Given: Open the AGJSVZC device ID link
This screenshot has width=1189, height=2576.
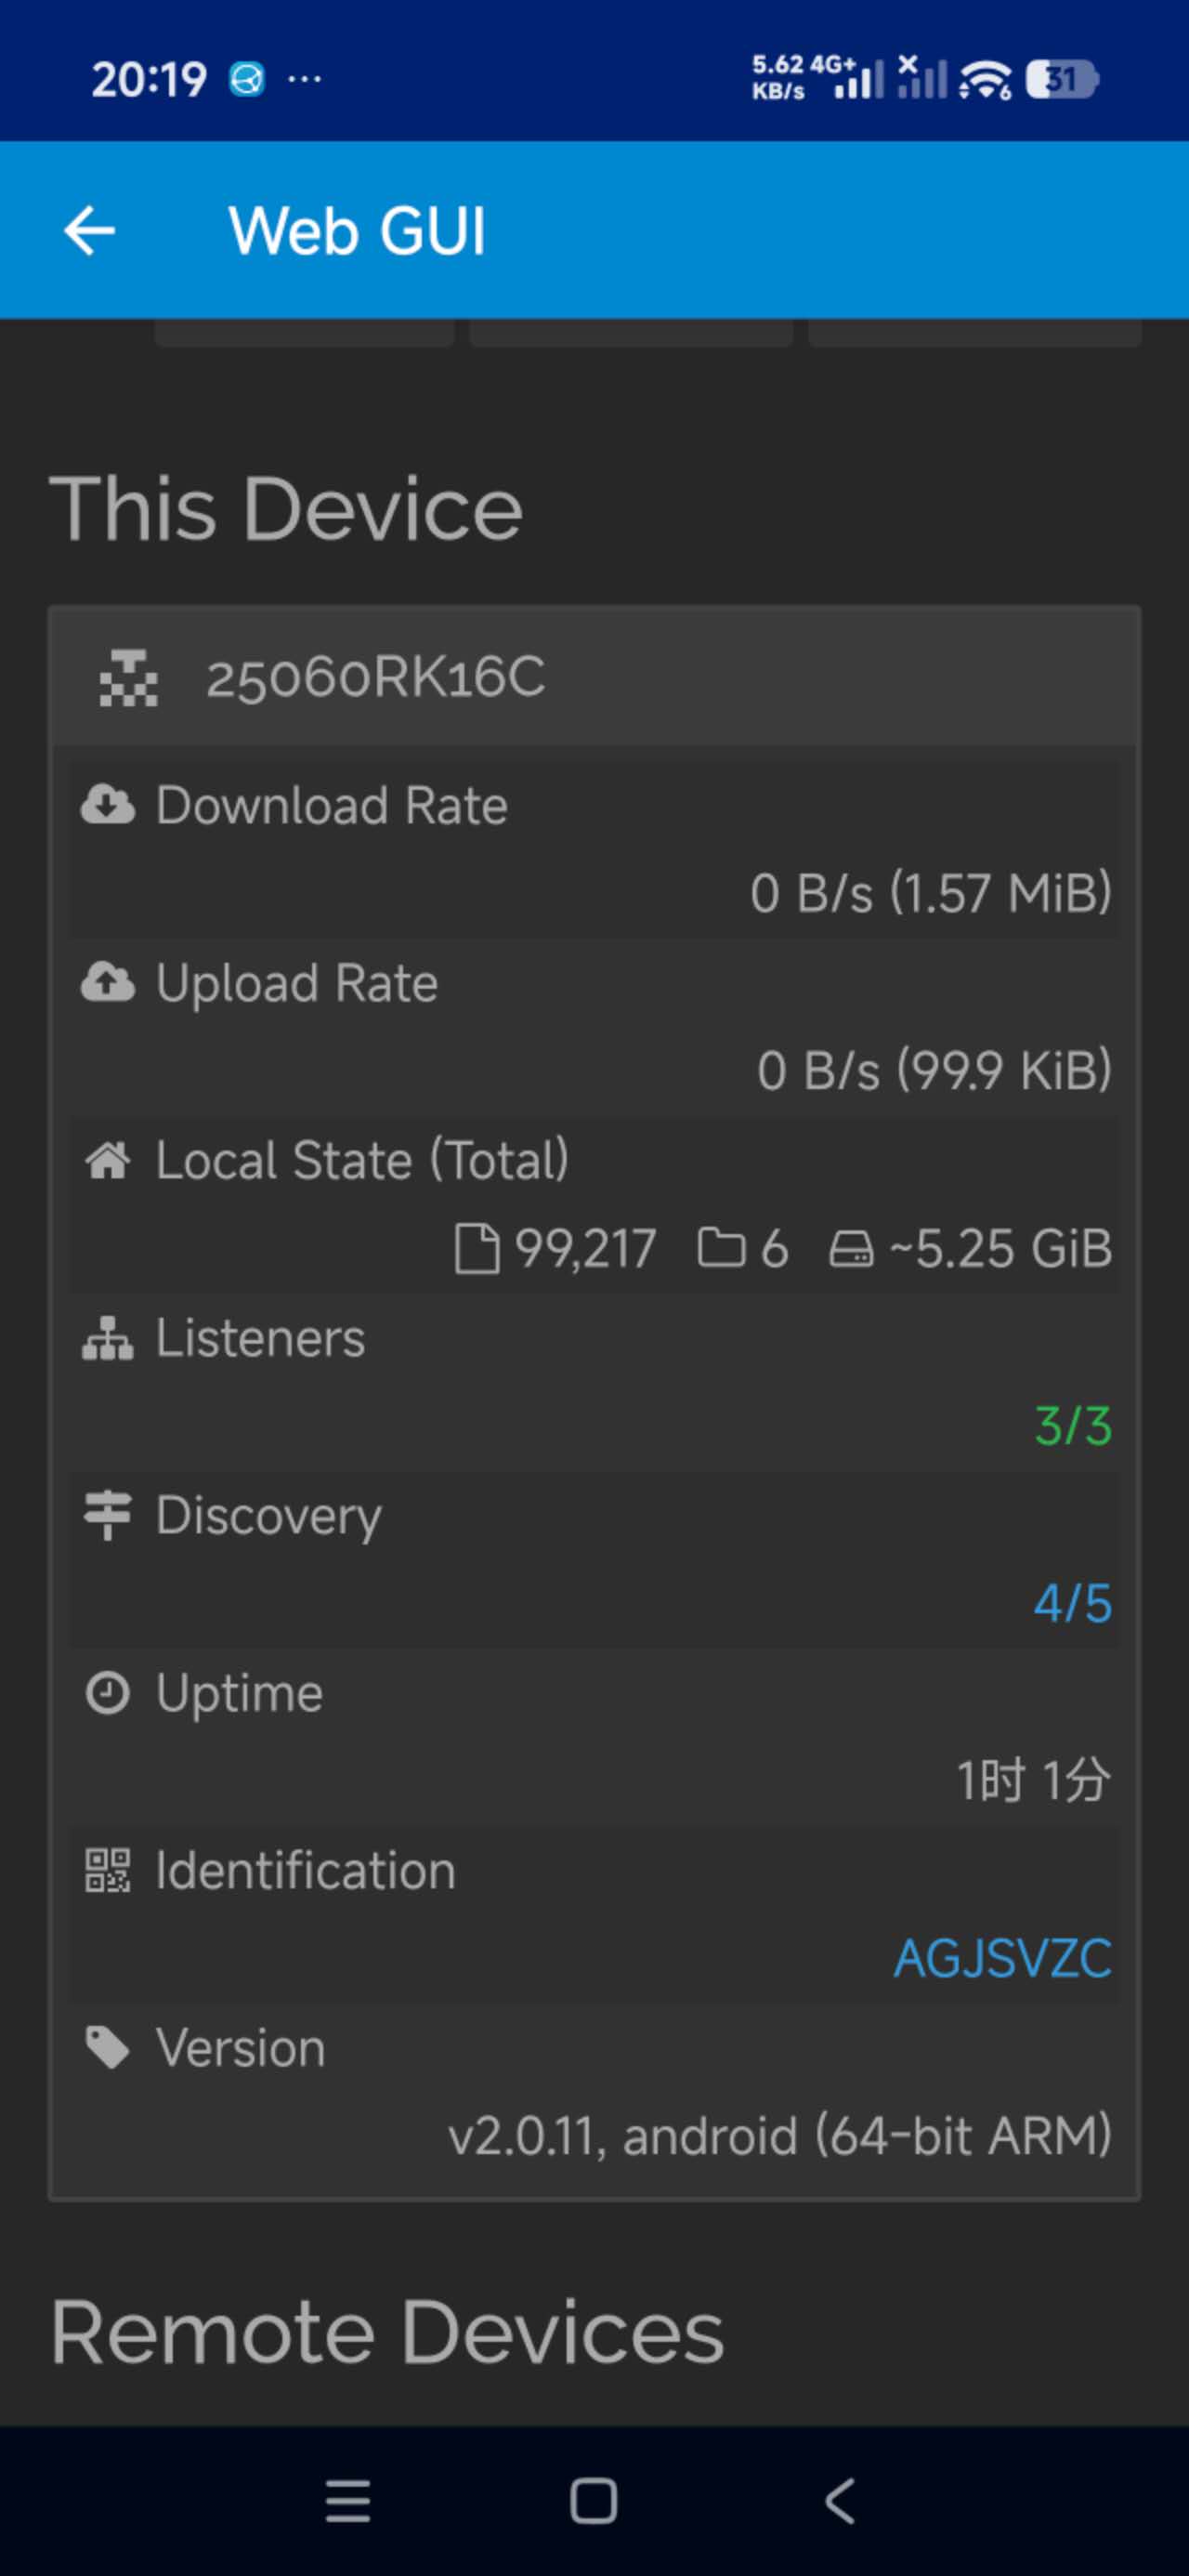Looking at the screenshot, I should [x=1002, y=1958].
